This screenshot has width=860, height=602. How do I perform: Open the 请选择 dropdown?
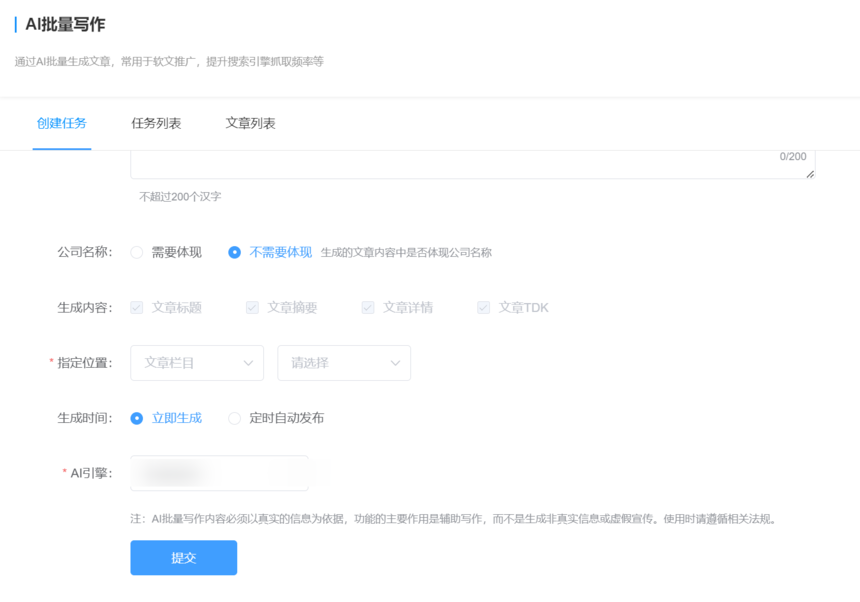(x=344, y=363)
